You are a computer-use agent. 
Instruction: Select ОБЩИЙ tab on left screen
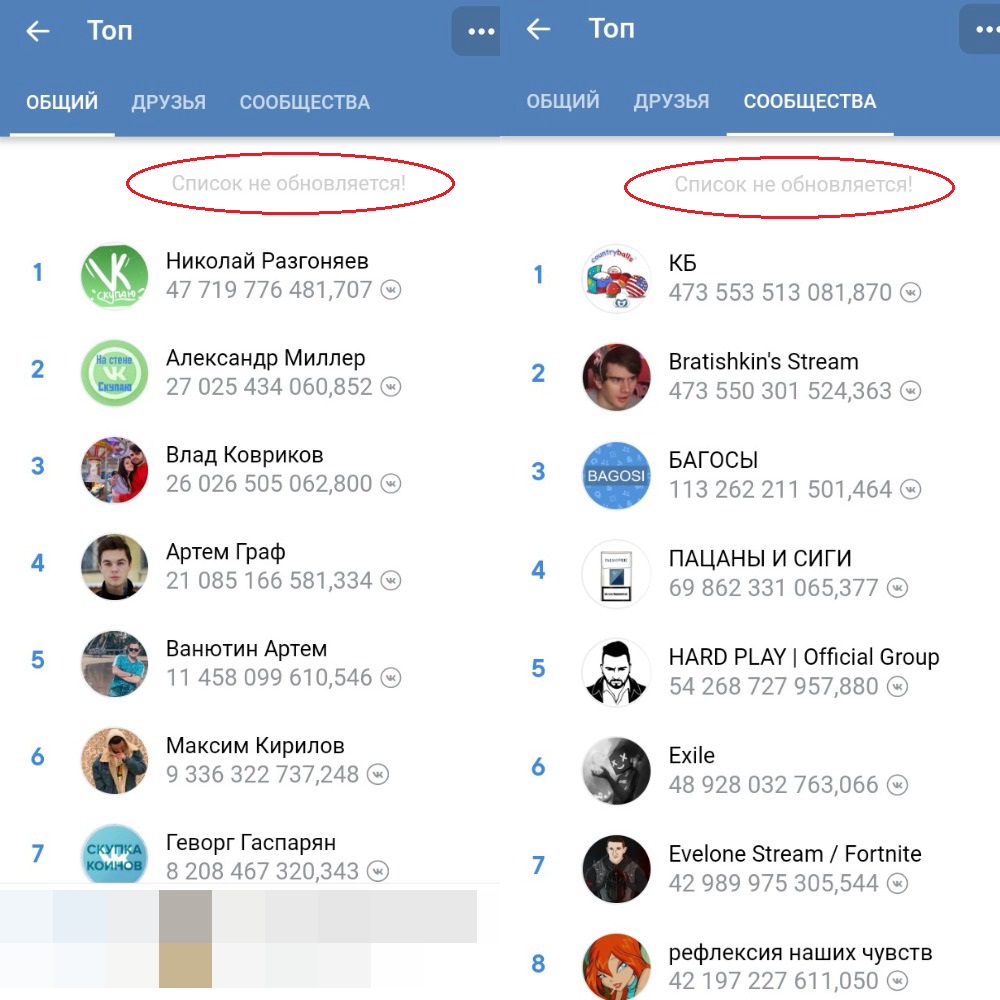tap(62, 102)
